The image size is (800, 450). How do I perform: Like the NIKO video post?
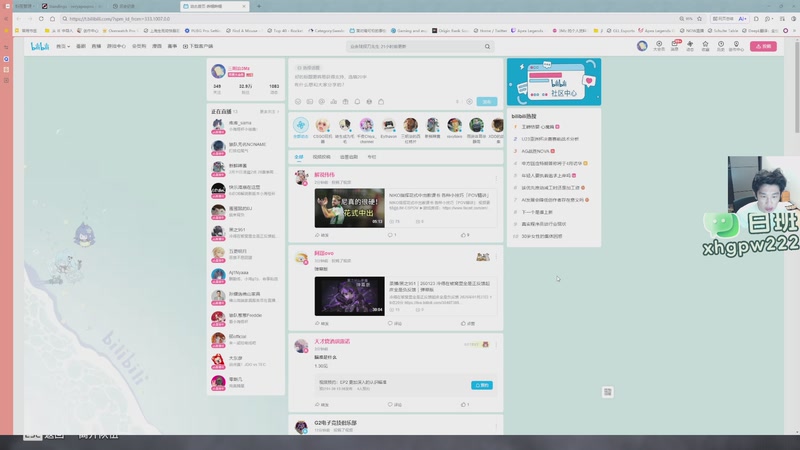465,235
